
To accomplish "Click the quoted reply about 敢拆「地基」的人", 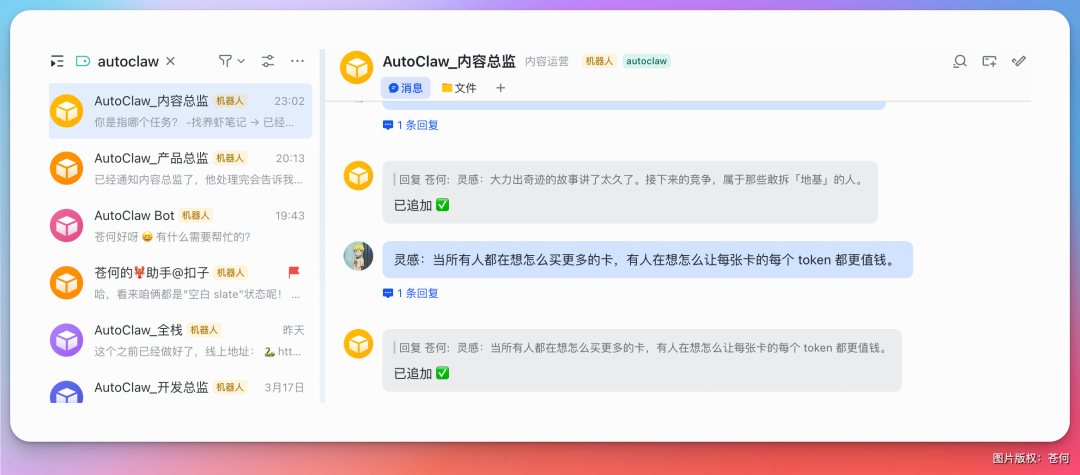I will [629, 180].
